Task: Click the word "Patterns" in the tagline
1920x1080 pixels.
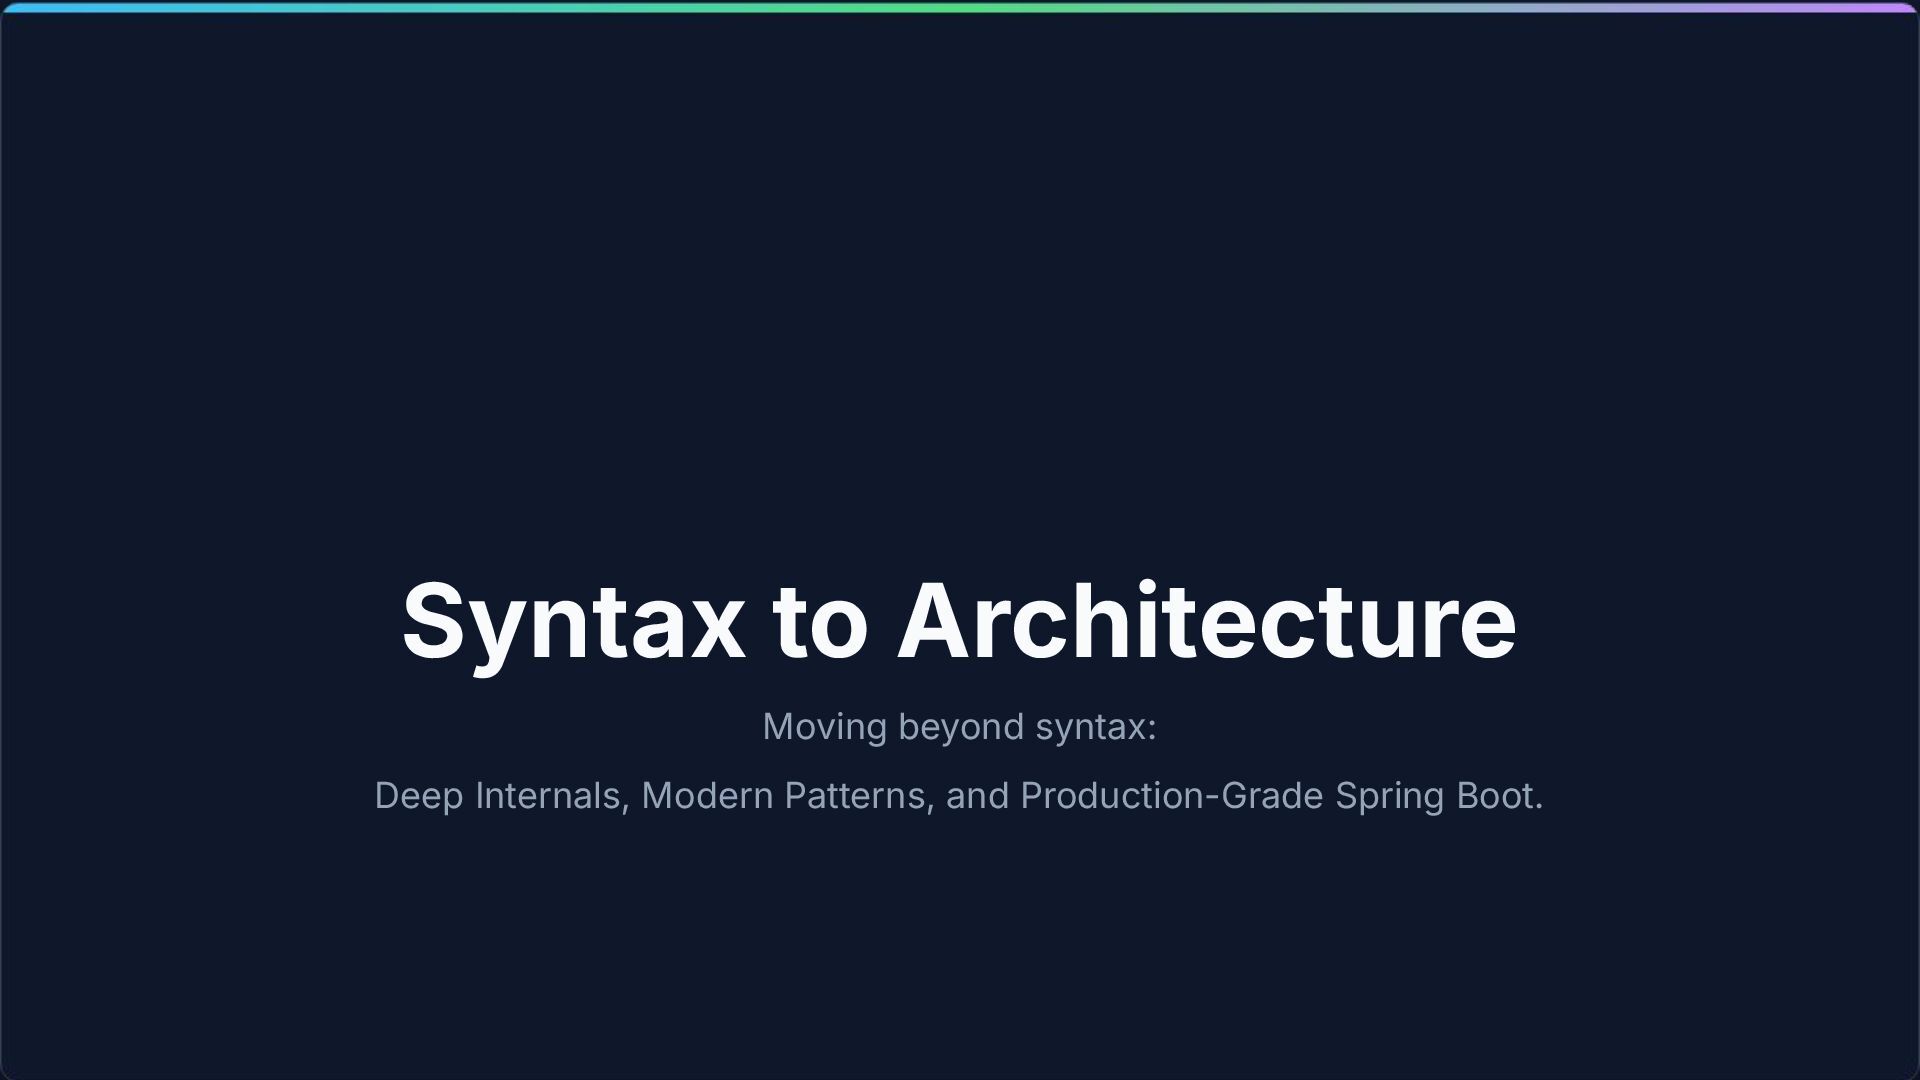Action: coord(858,796)
